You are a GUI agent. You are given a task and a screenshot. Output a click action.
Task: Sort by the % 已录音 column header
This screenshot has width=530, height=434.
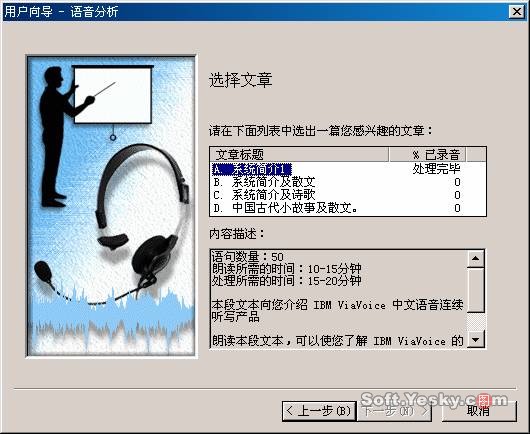click(427, 154)
